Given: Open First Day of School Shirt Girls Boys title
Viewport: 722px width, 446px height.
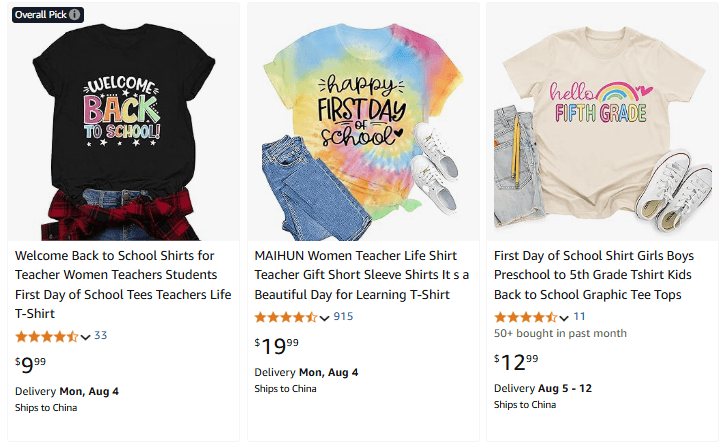Looking at the screenshot, I should click(x=594, y=275).
